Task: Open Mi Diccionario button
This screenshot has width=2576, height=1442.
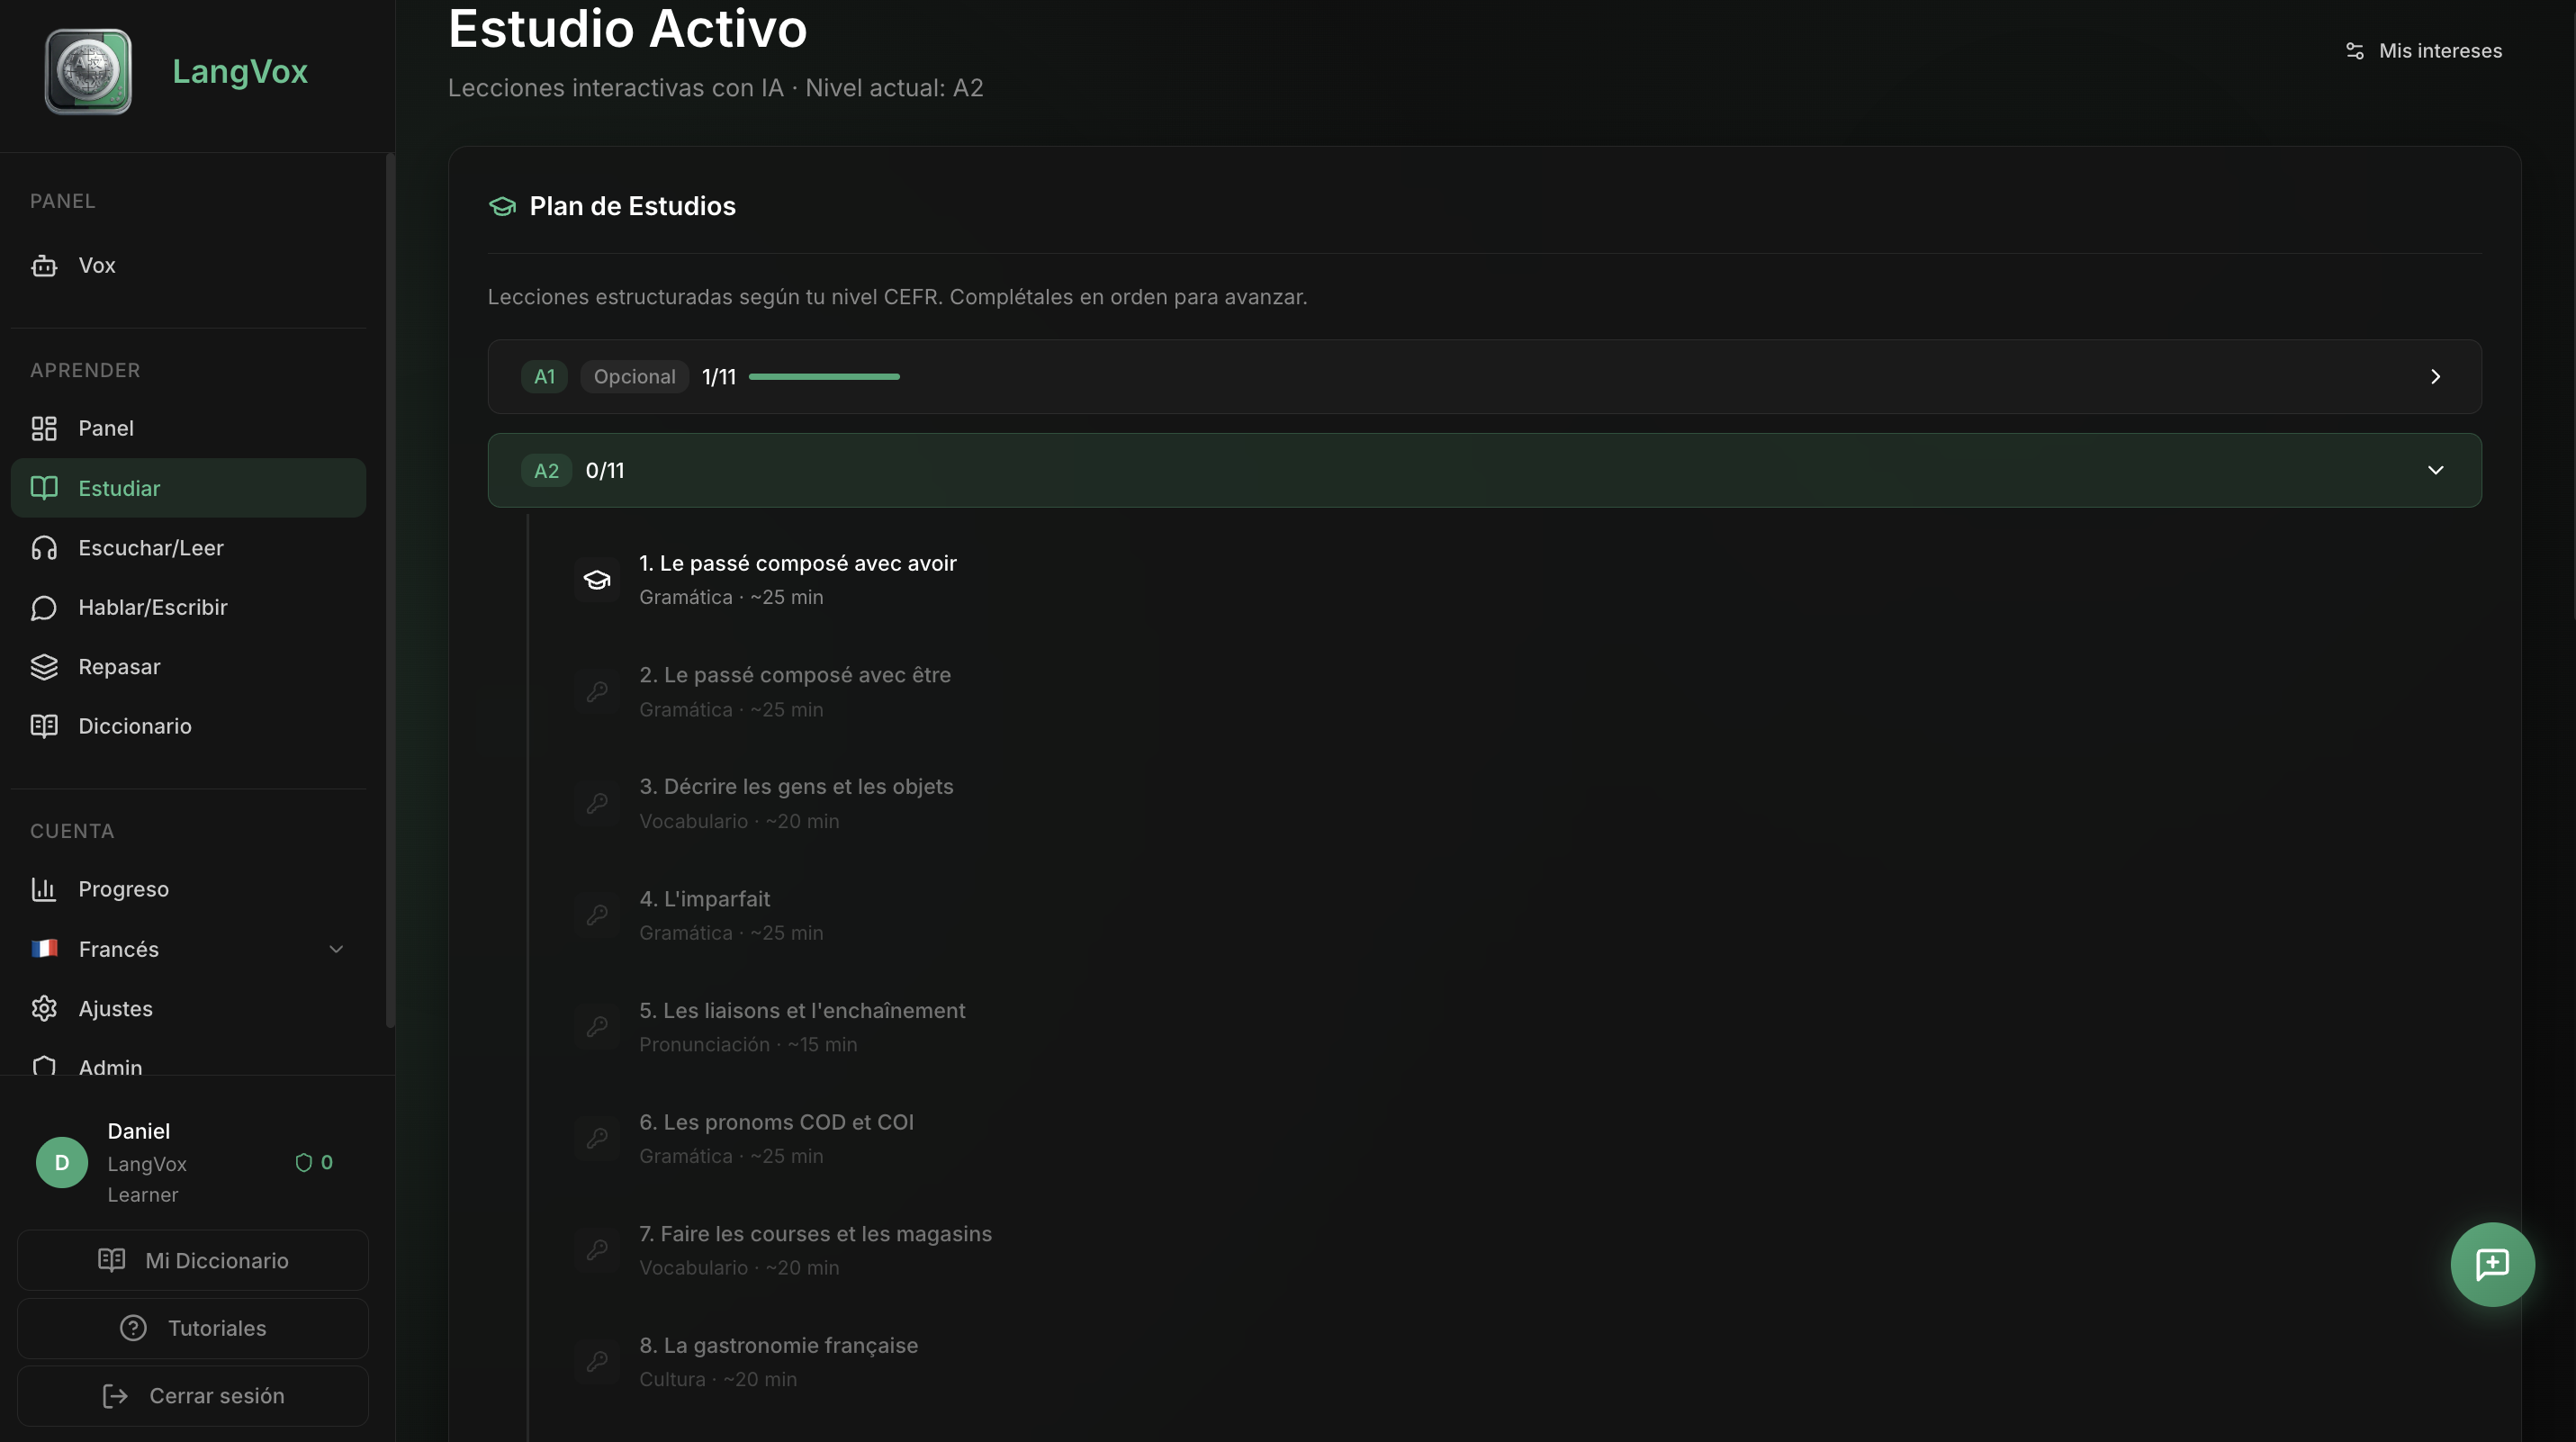Action: tap(193, 1260)
